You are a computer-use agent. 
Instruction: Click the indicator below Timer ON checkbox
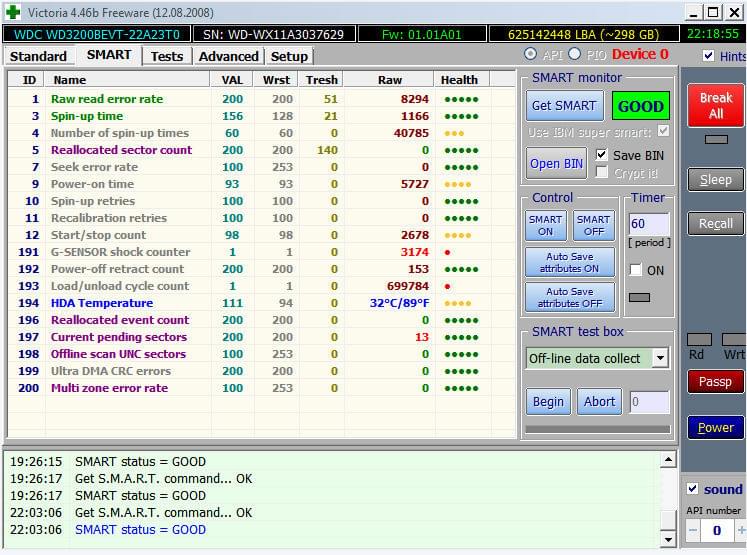[639, 297]
